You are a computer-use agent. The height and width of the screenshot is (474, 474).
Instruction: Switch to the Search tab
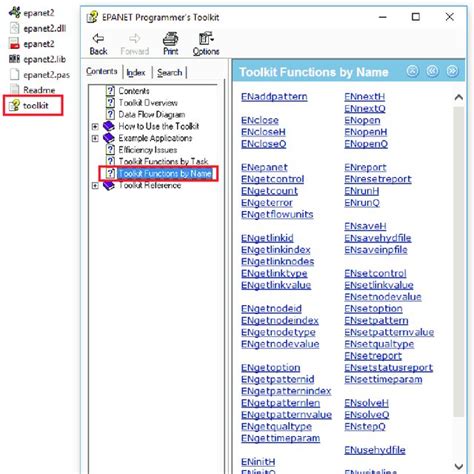[x=170, y=72]
